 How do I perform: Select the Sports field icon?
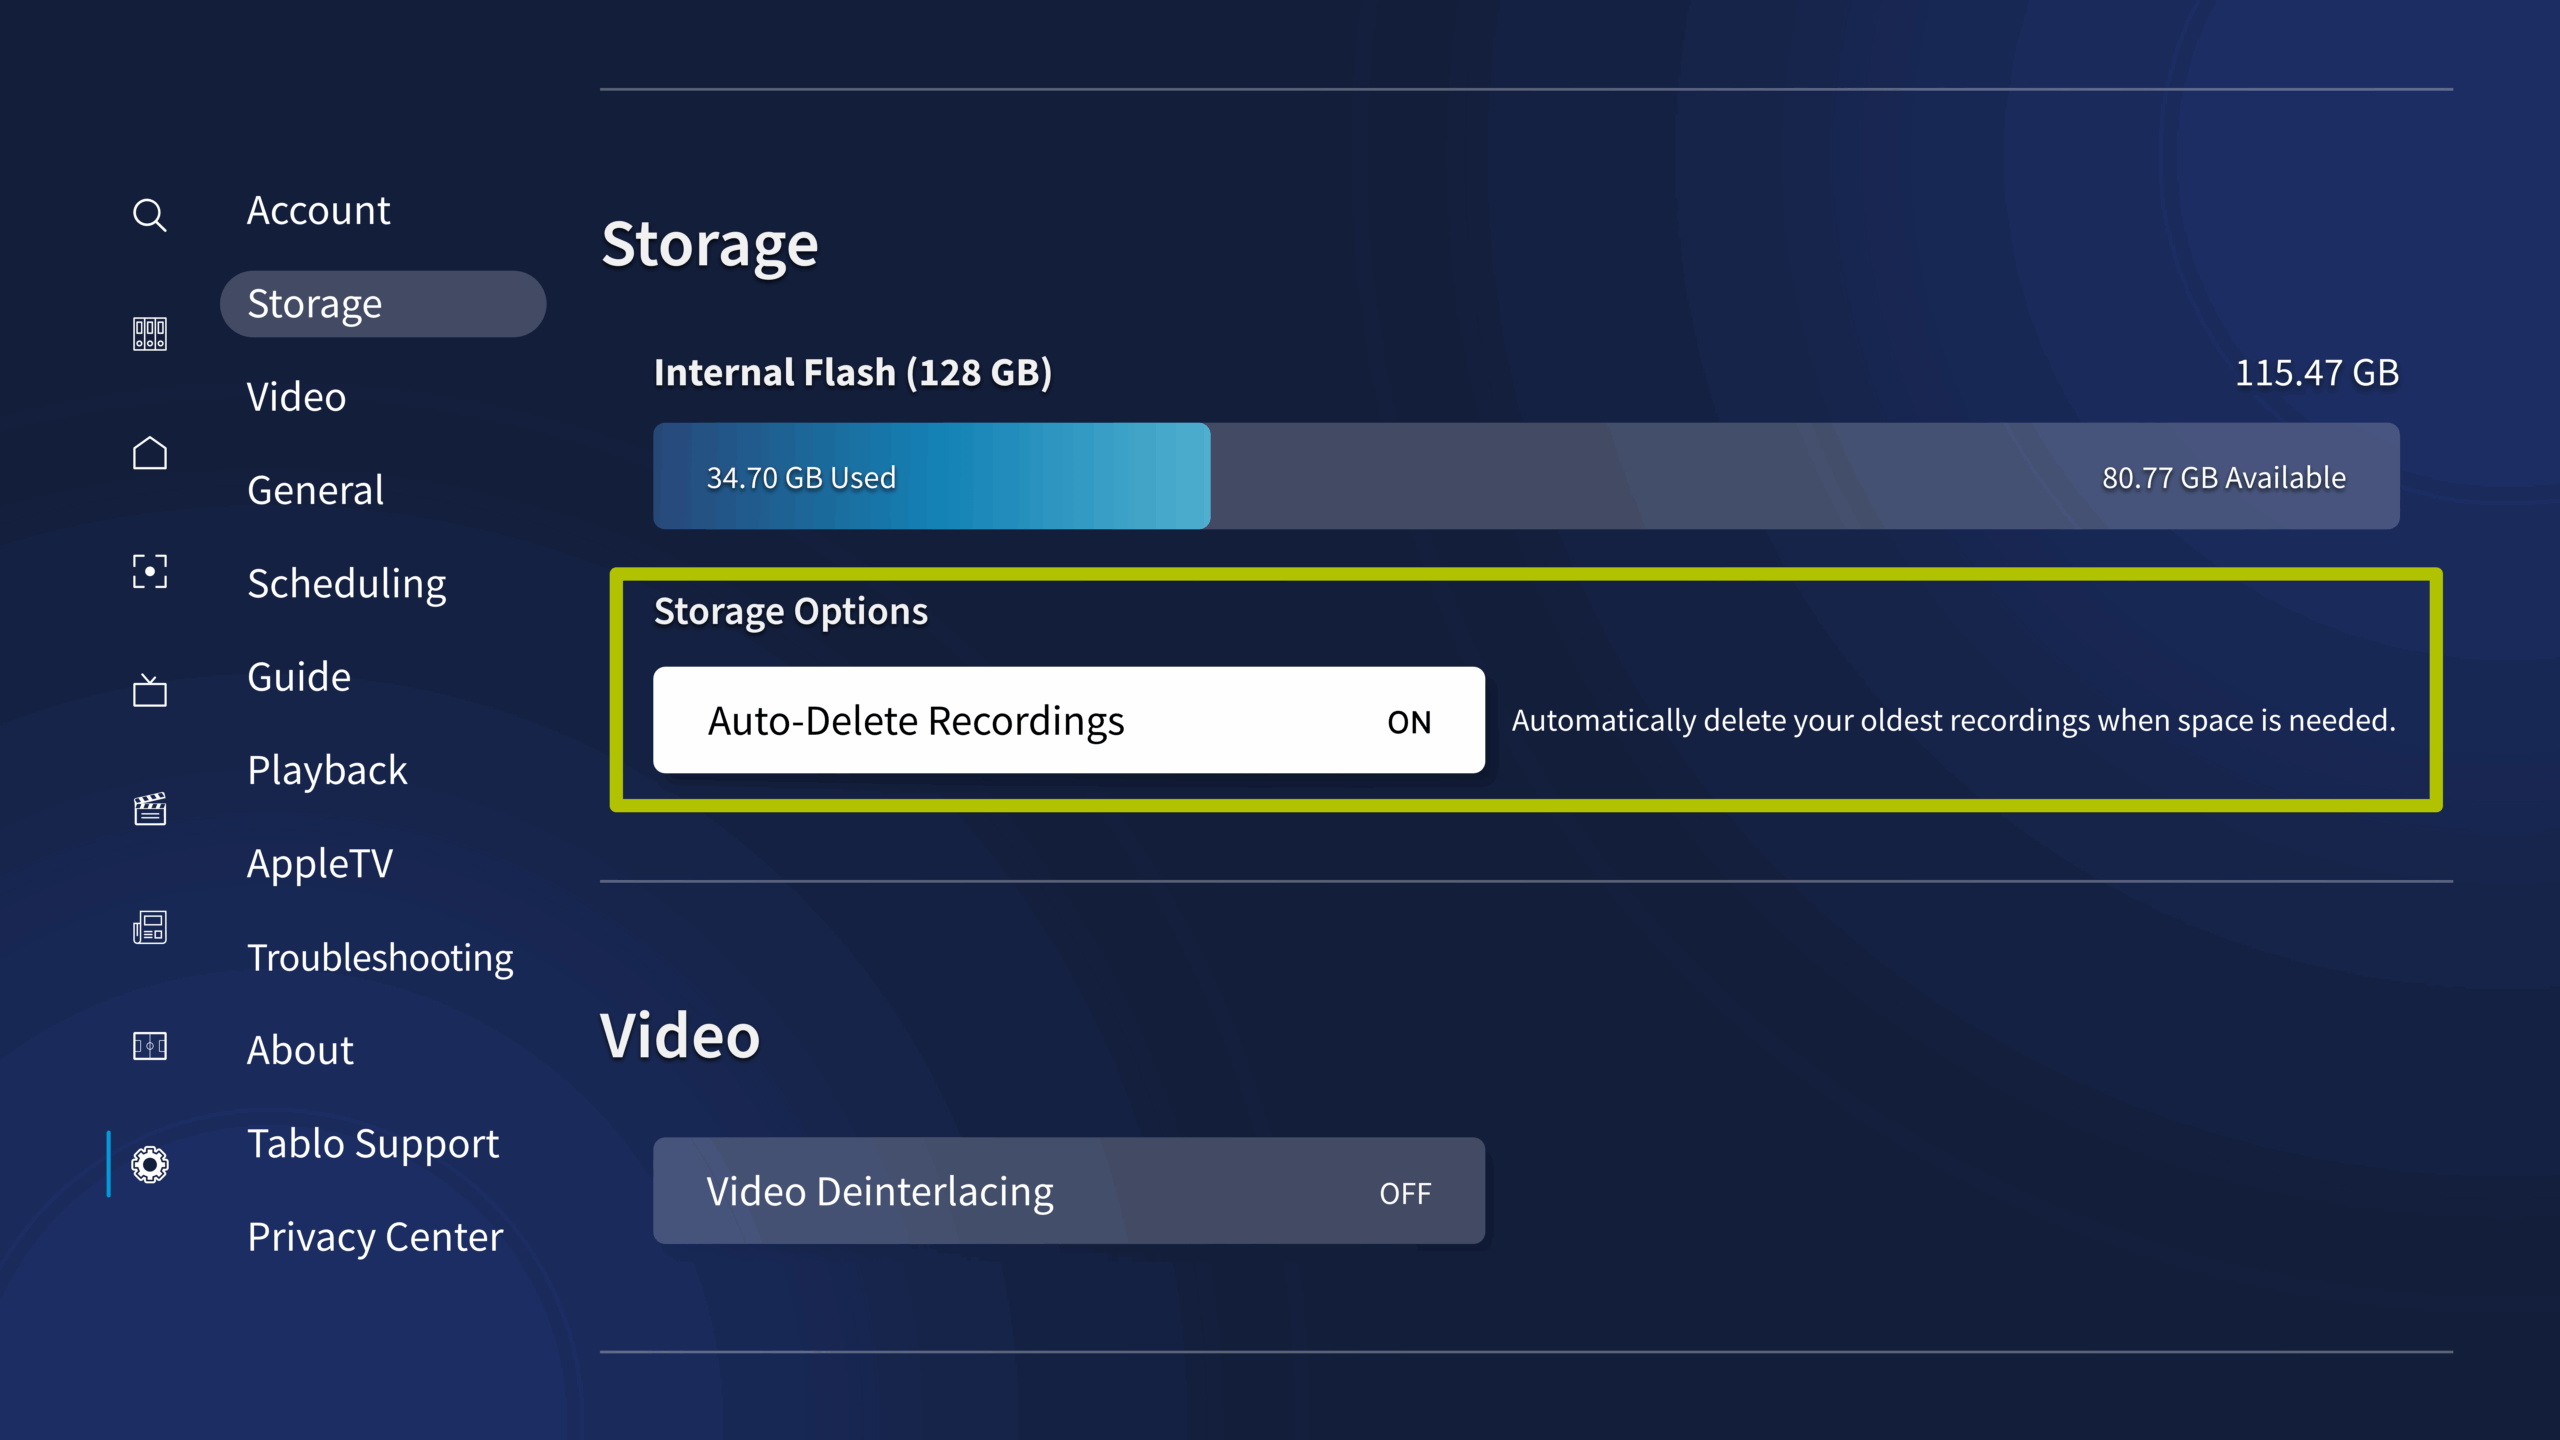click(149, 1046)
